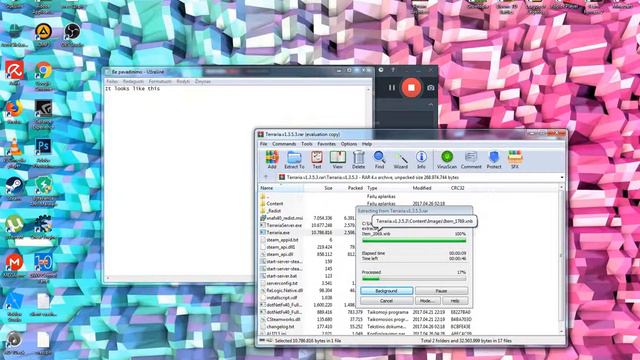Open the Formatas menu in Notepad

point(160,81)
